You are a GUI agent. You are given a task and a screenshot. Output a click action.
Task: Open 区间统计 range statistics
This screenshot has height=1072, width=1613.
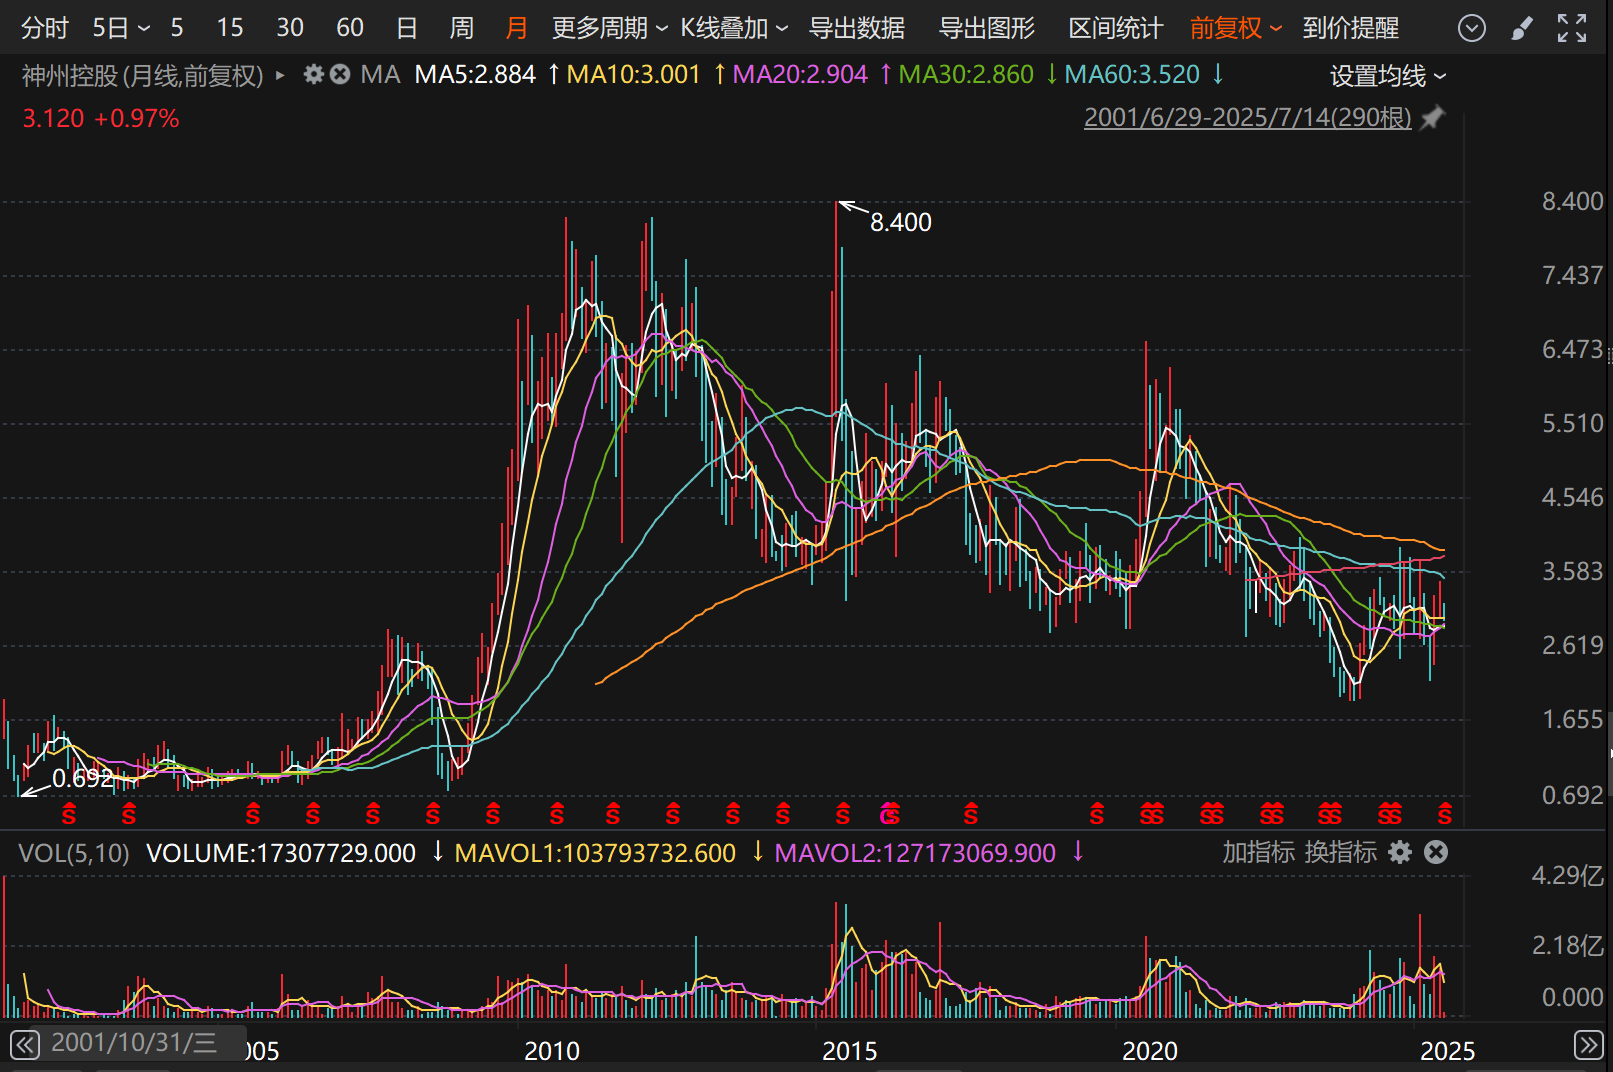pyautogui.click(x=1116, y=28)
